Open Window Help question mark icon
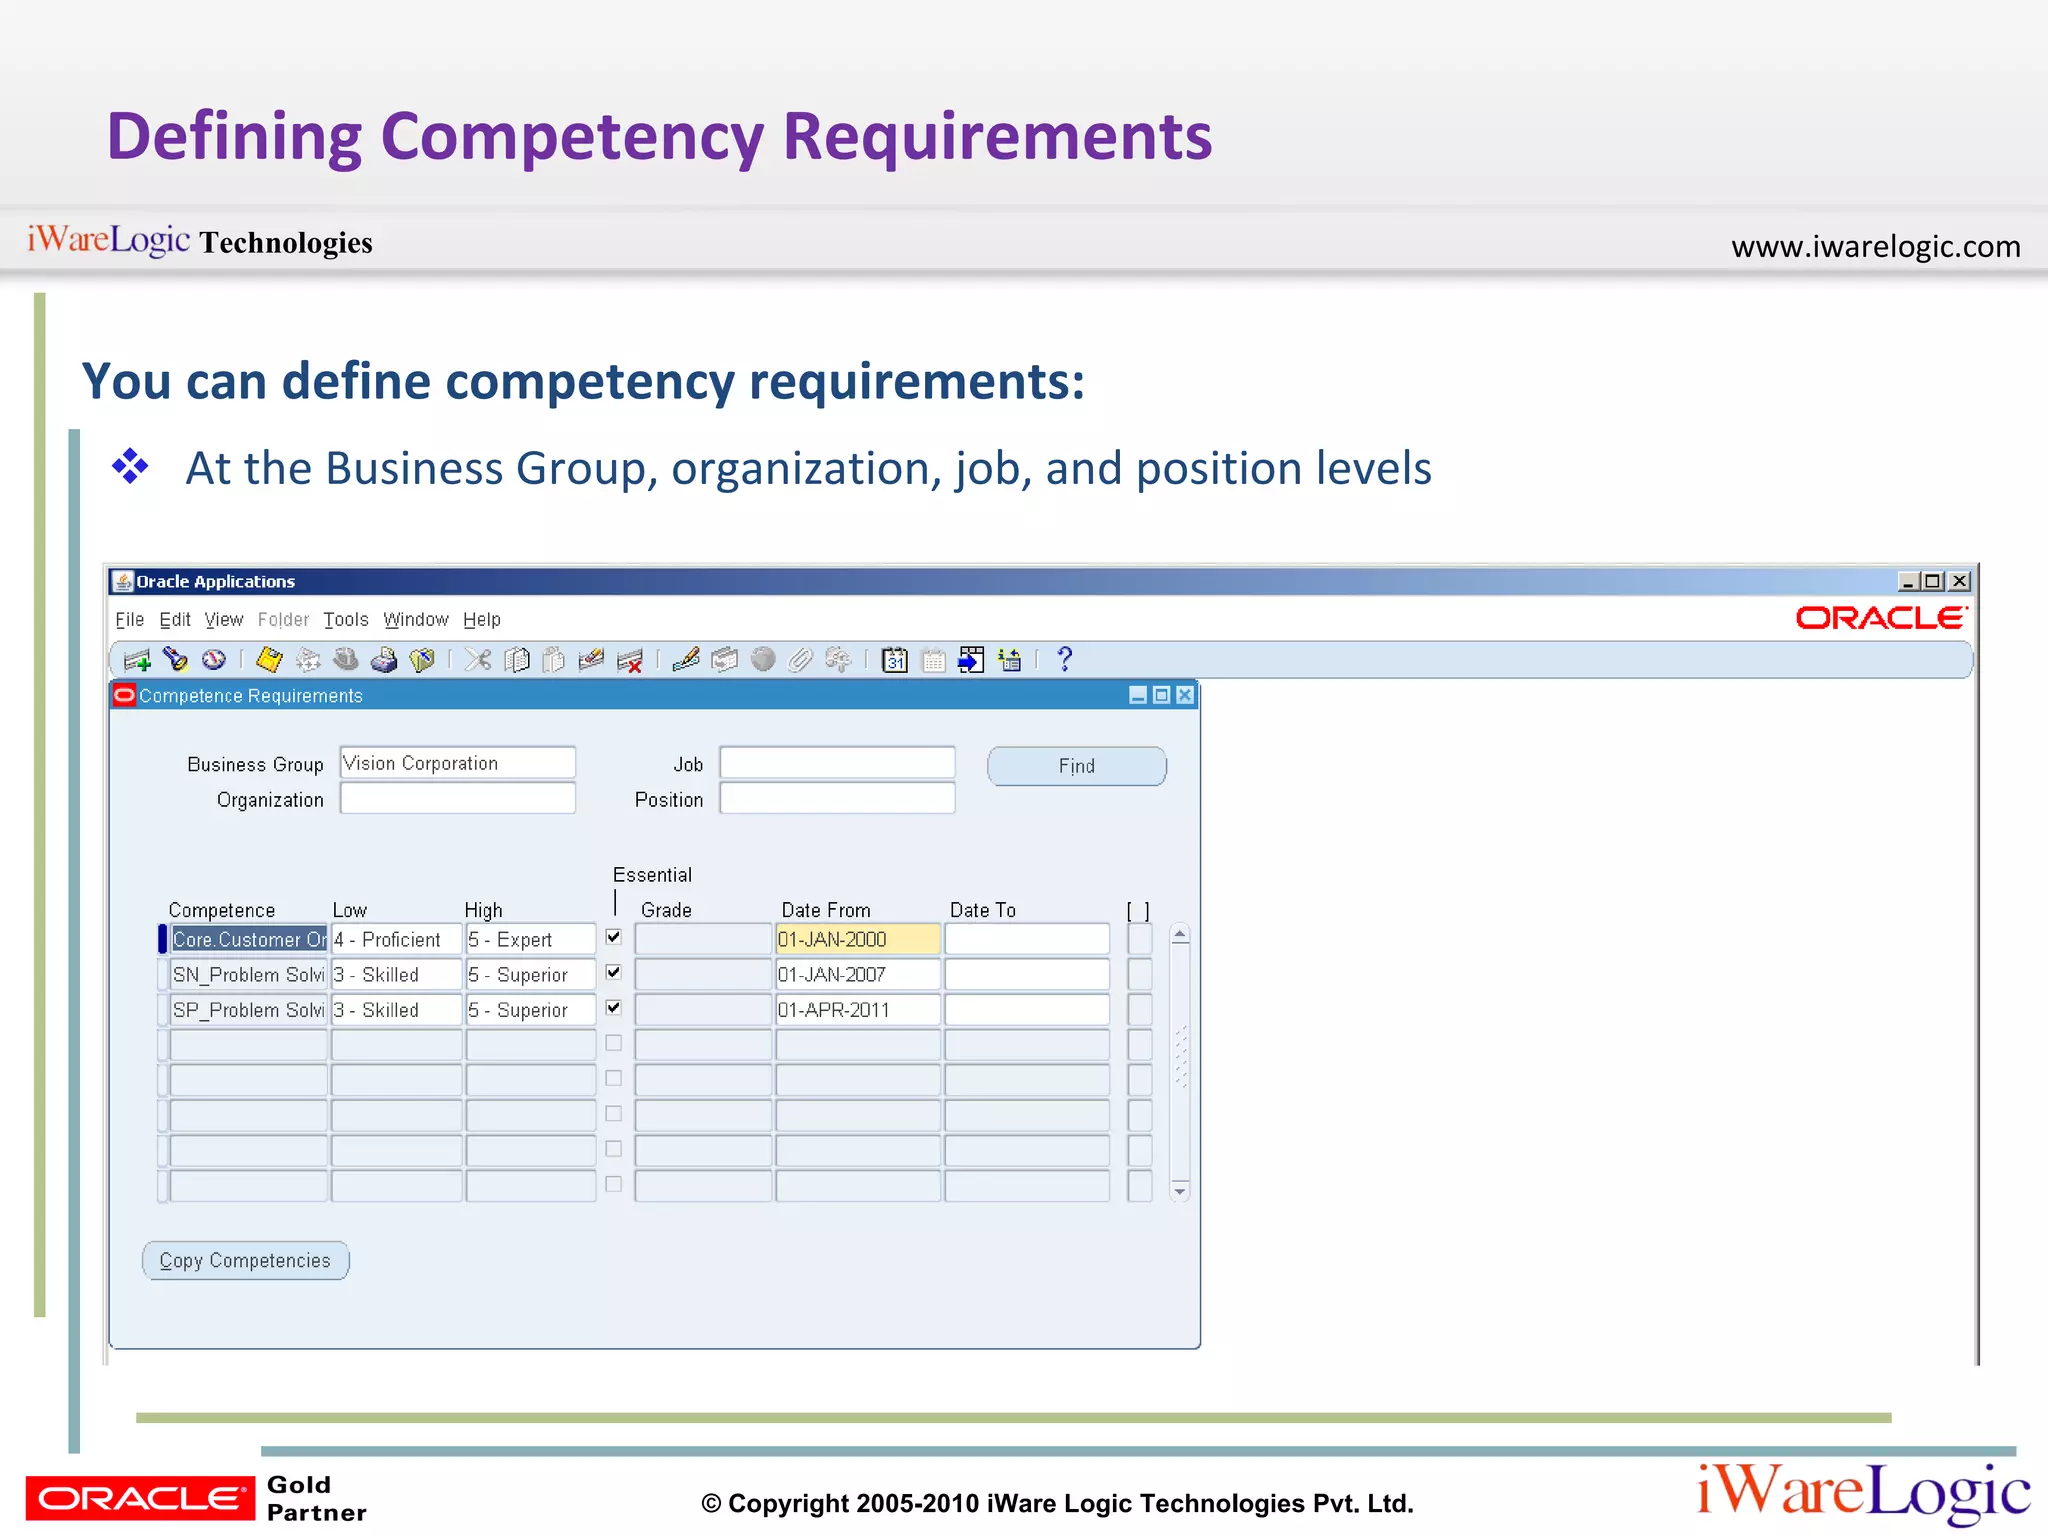 coord(1065,660)
